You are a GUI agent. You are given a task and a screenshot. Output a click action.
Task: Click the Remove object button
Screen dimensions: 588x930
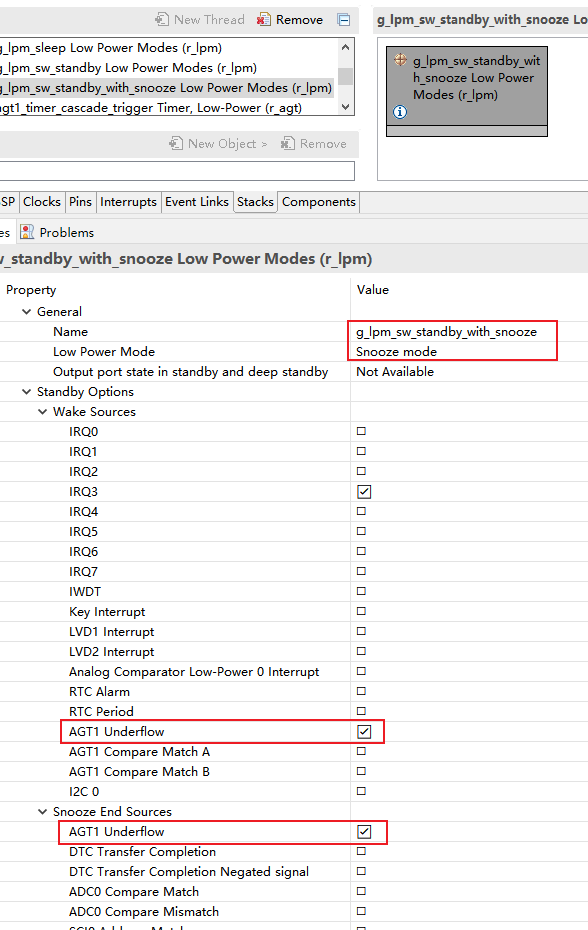coord(313,144)
